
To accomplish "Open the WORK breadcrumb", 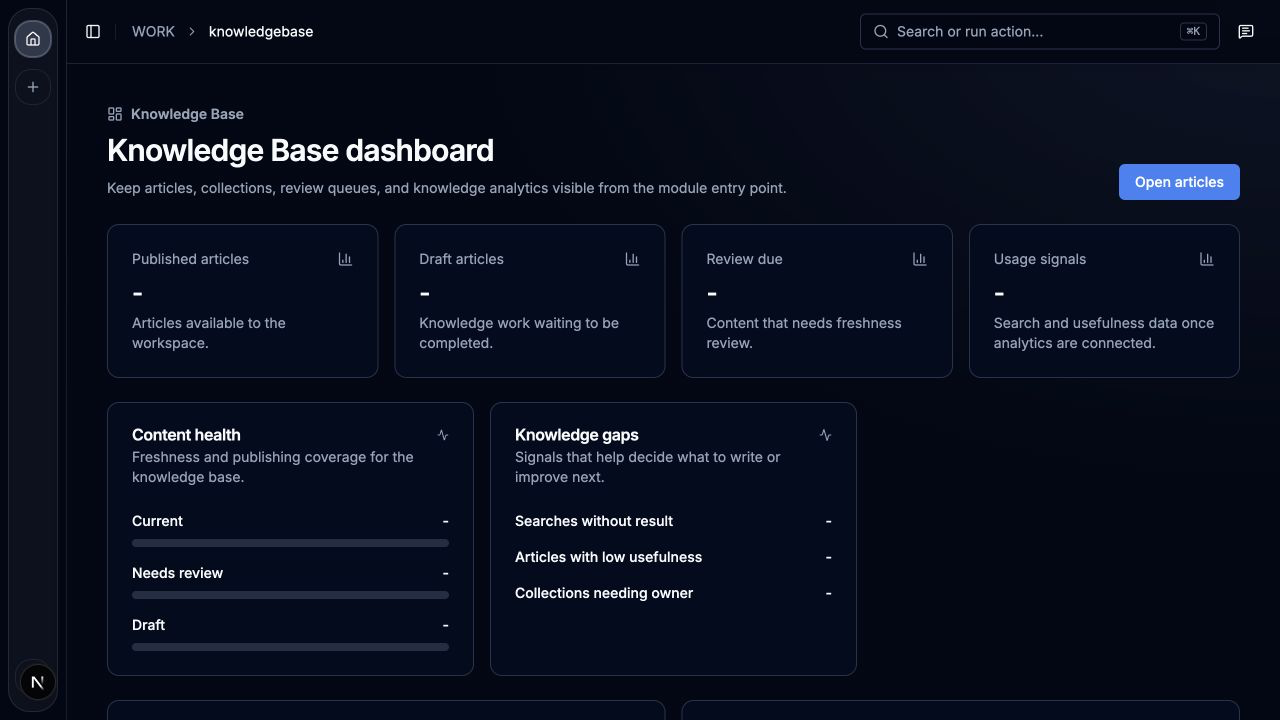I will click(153, 32).
